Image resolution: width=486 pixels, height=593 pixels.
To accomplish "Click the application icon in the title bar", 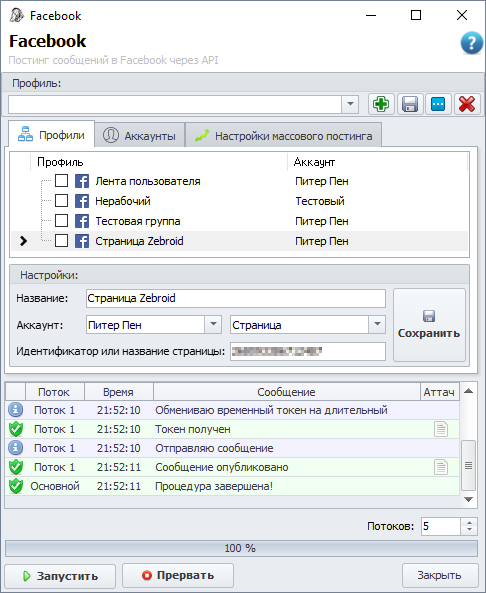I will 16,16.
